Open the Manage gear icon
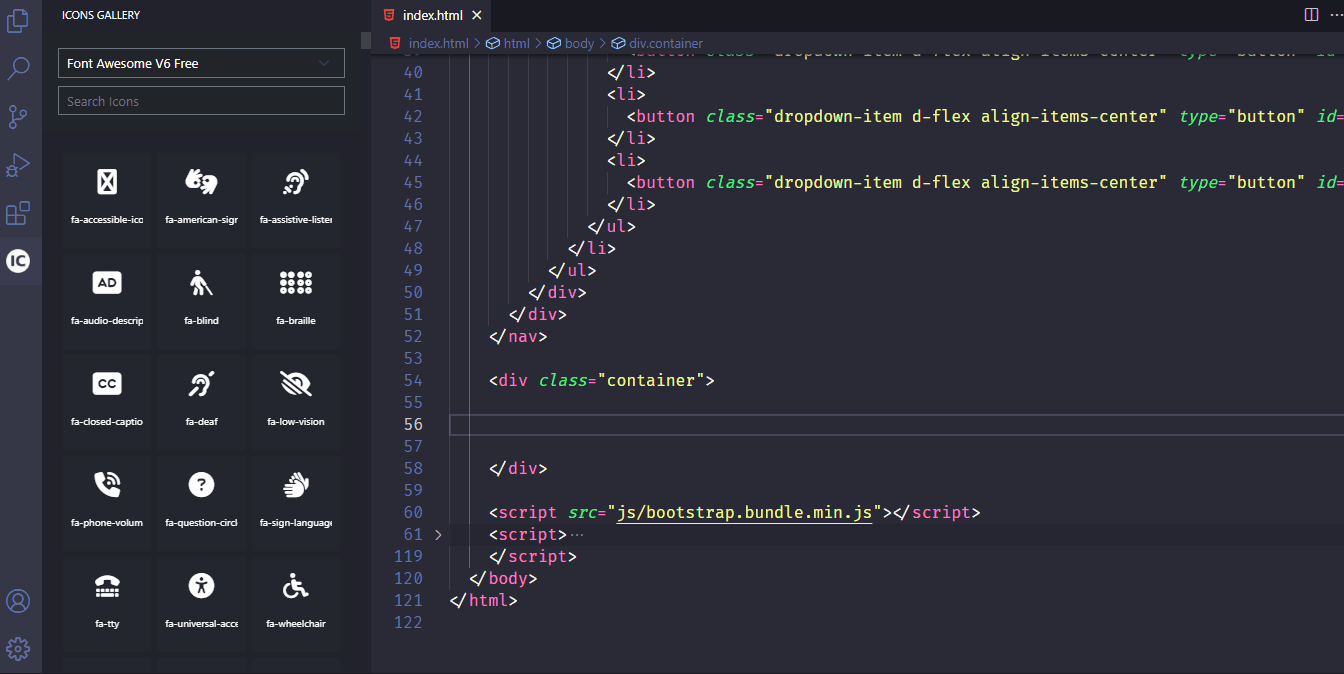Viewport: 1344px width, 674px height. [x=18, y=649]
